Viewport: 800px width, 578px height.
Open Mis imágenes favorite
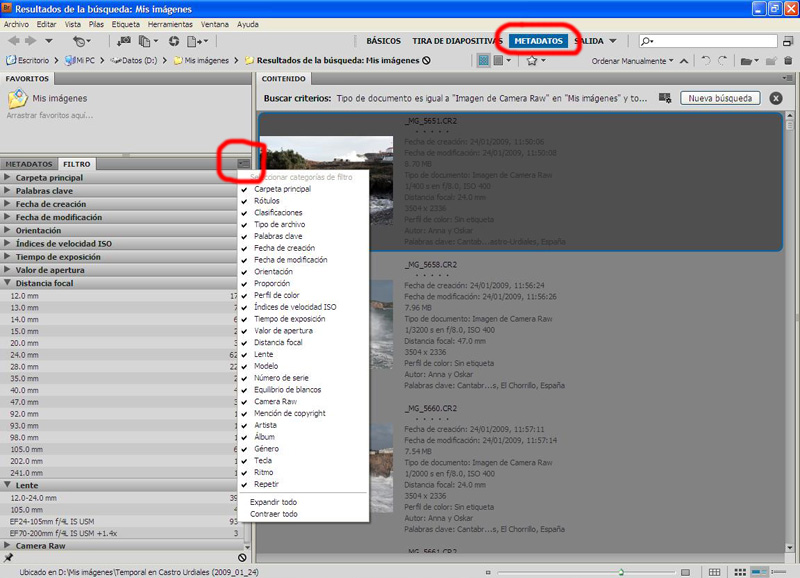coord(47,98)
